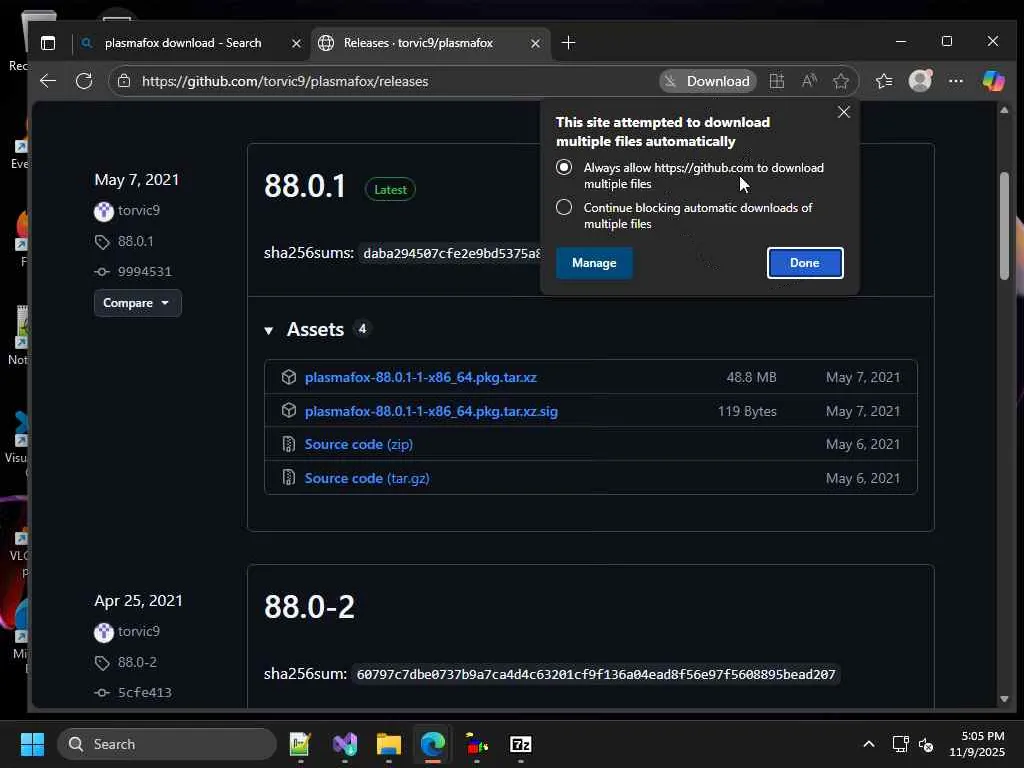This screenshot has width=1024, height=768.
Task: Show hidden system tray icons chevron
Action: click(x=869, y=744)
